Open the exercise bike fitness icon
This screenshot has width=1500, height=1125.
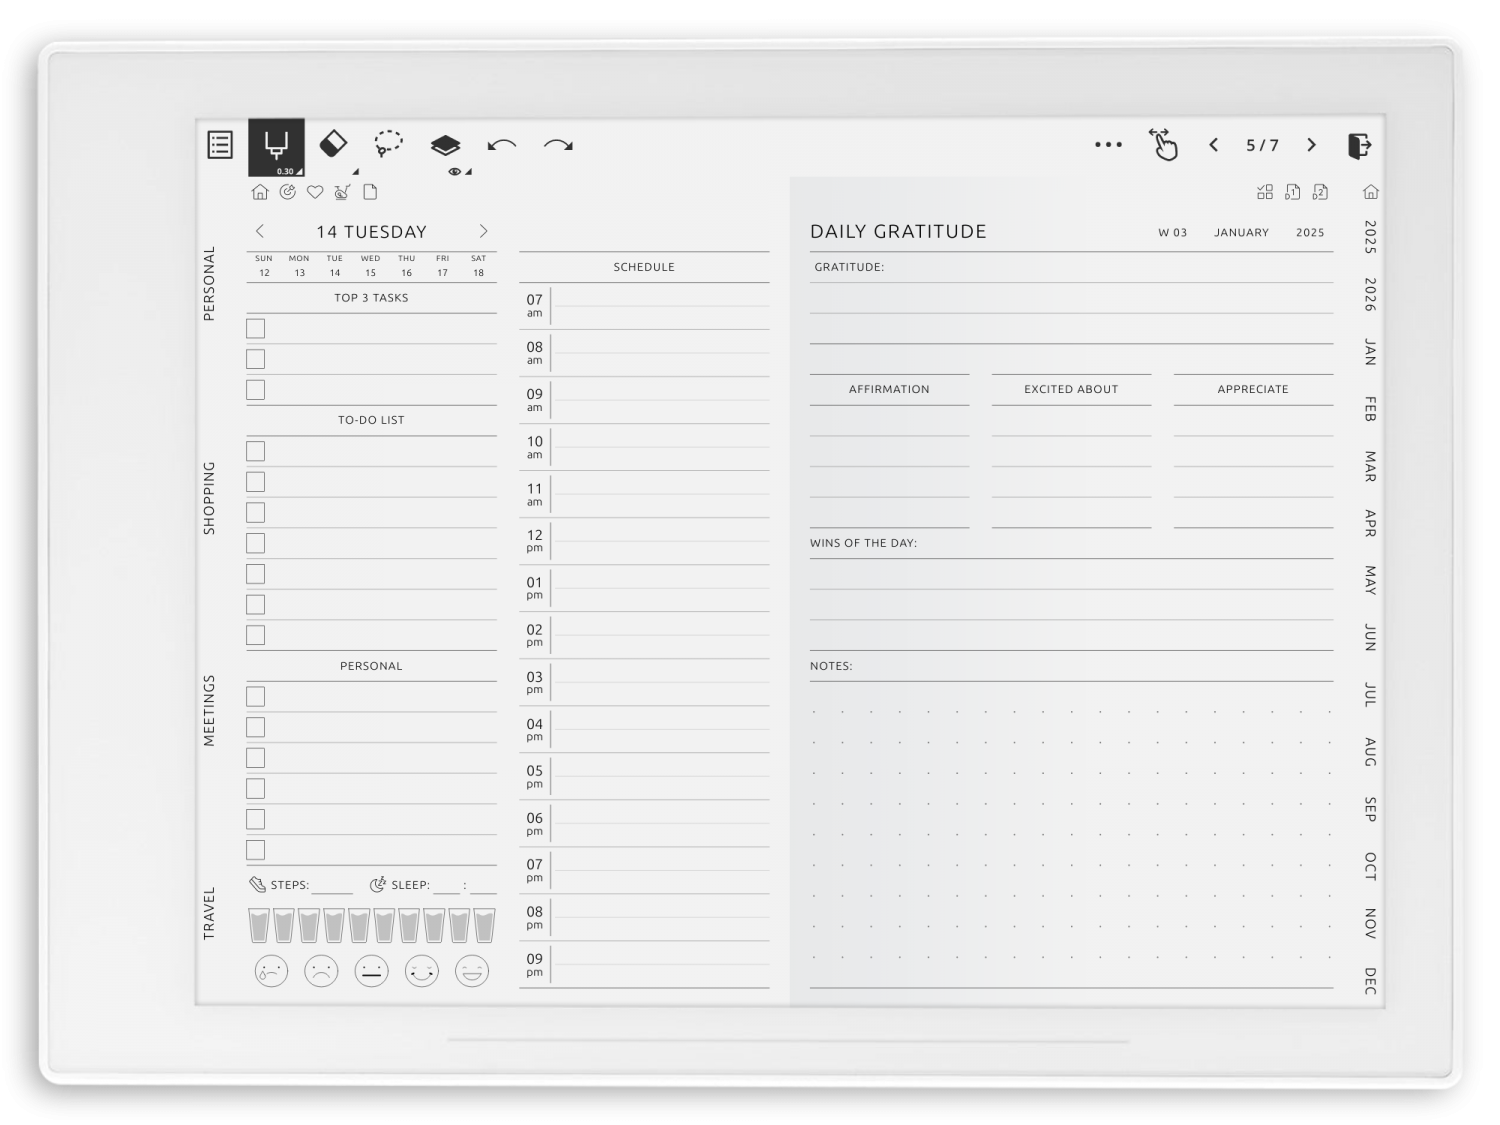click(343, 192)
